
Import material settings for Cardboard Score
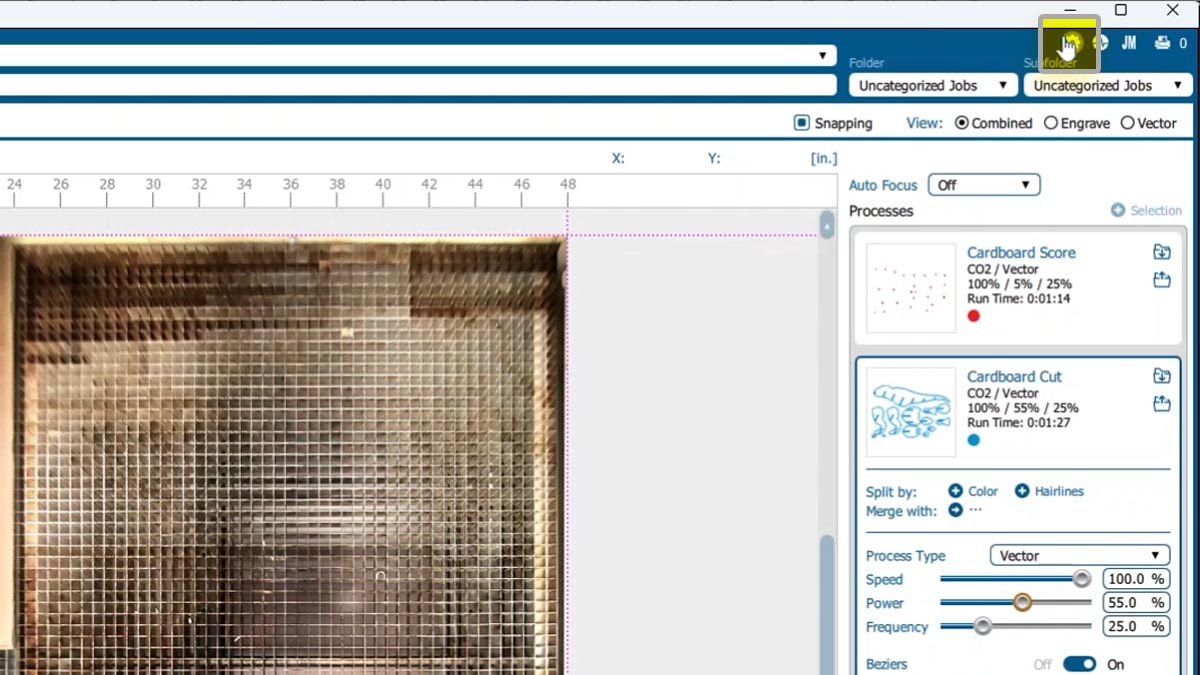(1161, 253)
